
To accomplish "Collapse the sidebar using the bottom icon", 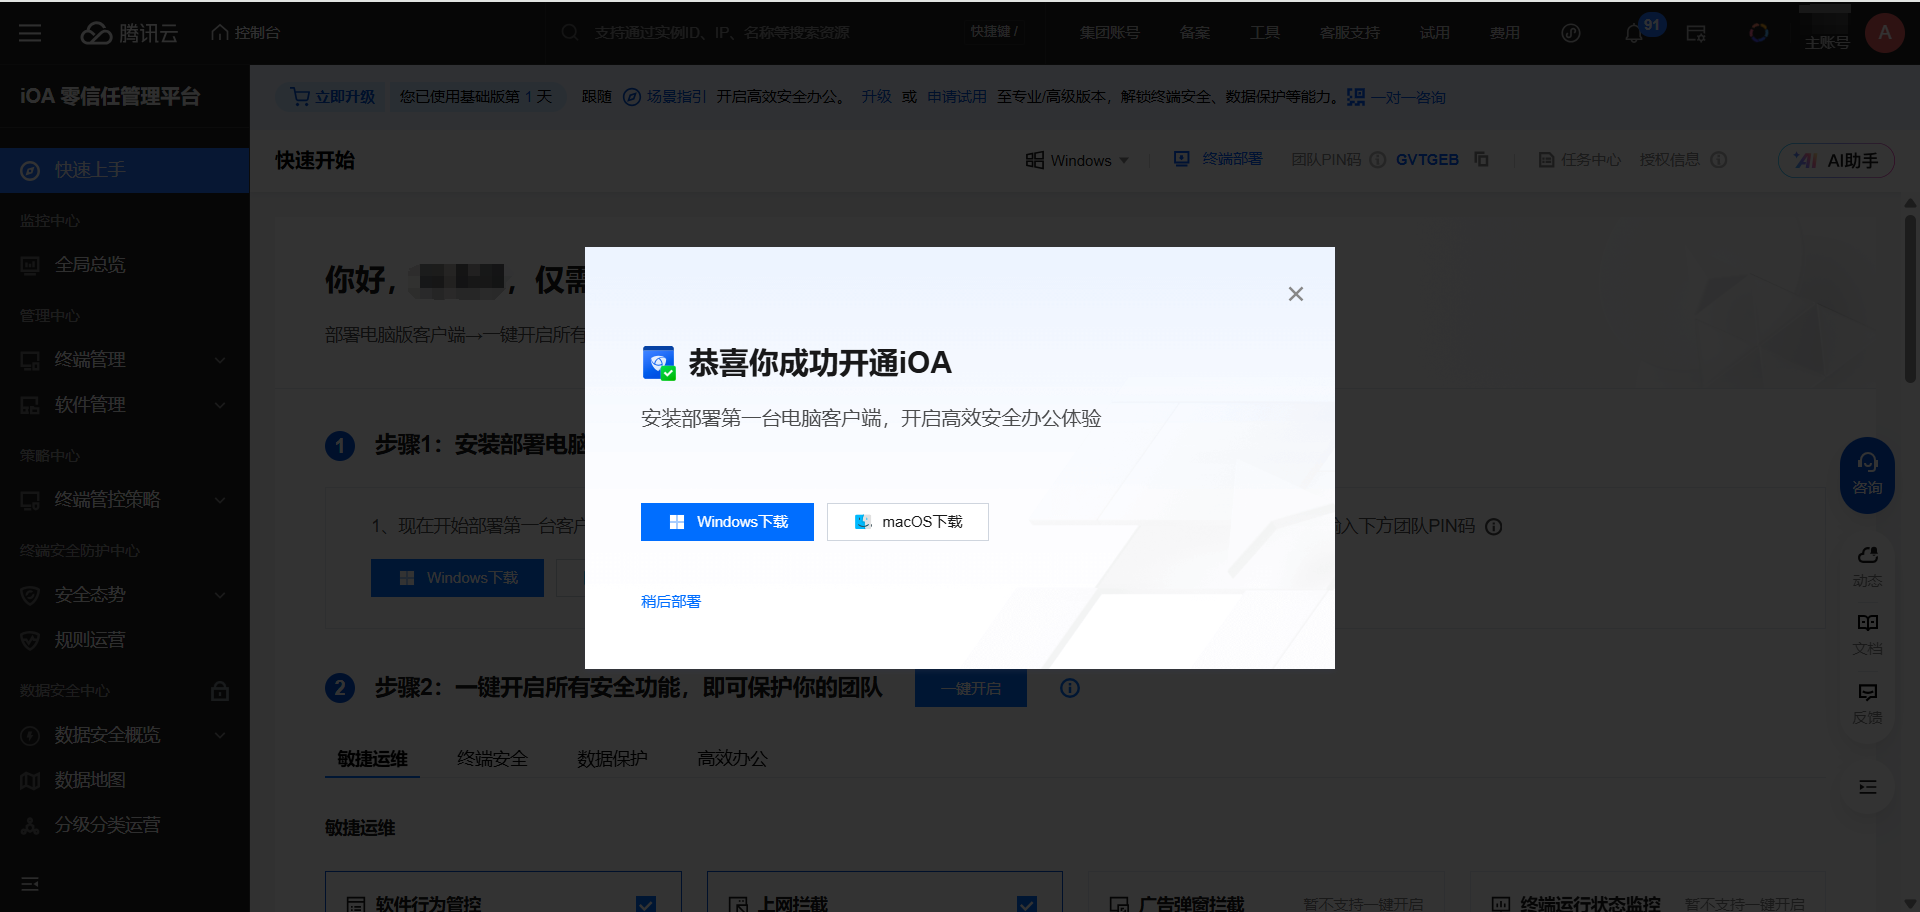I will pyautogui.click(x=30, y=884).
